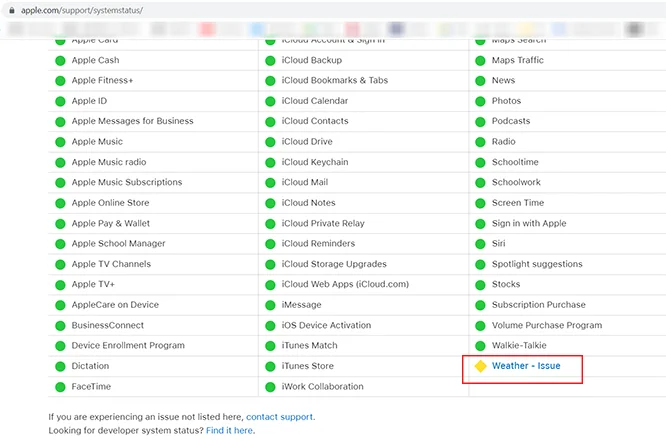Select the iTunes Match entry
The width and height of the screenshot is (666, 447).
(x=309, y=345)
